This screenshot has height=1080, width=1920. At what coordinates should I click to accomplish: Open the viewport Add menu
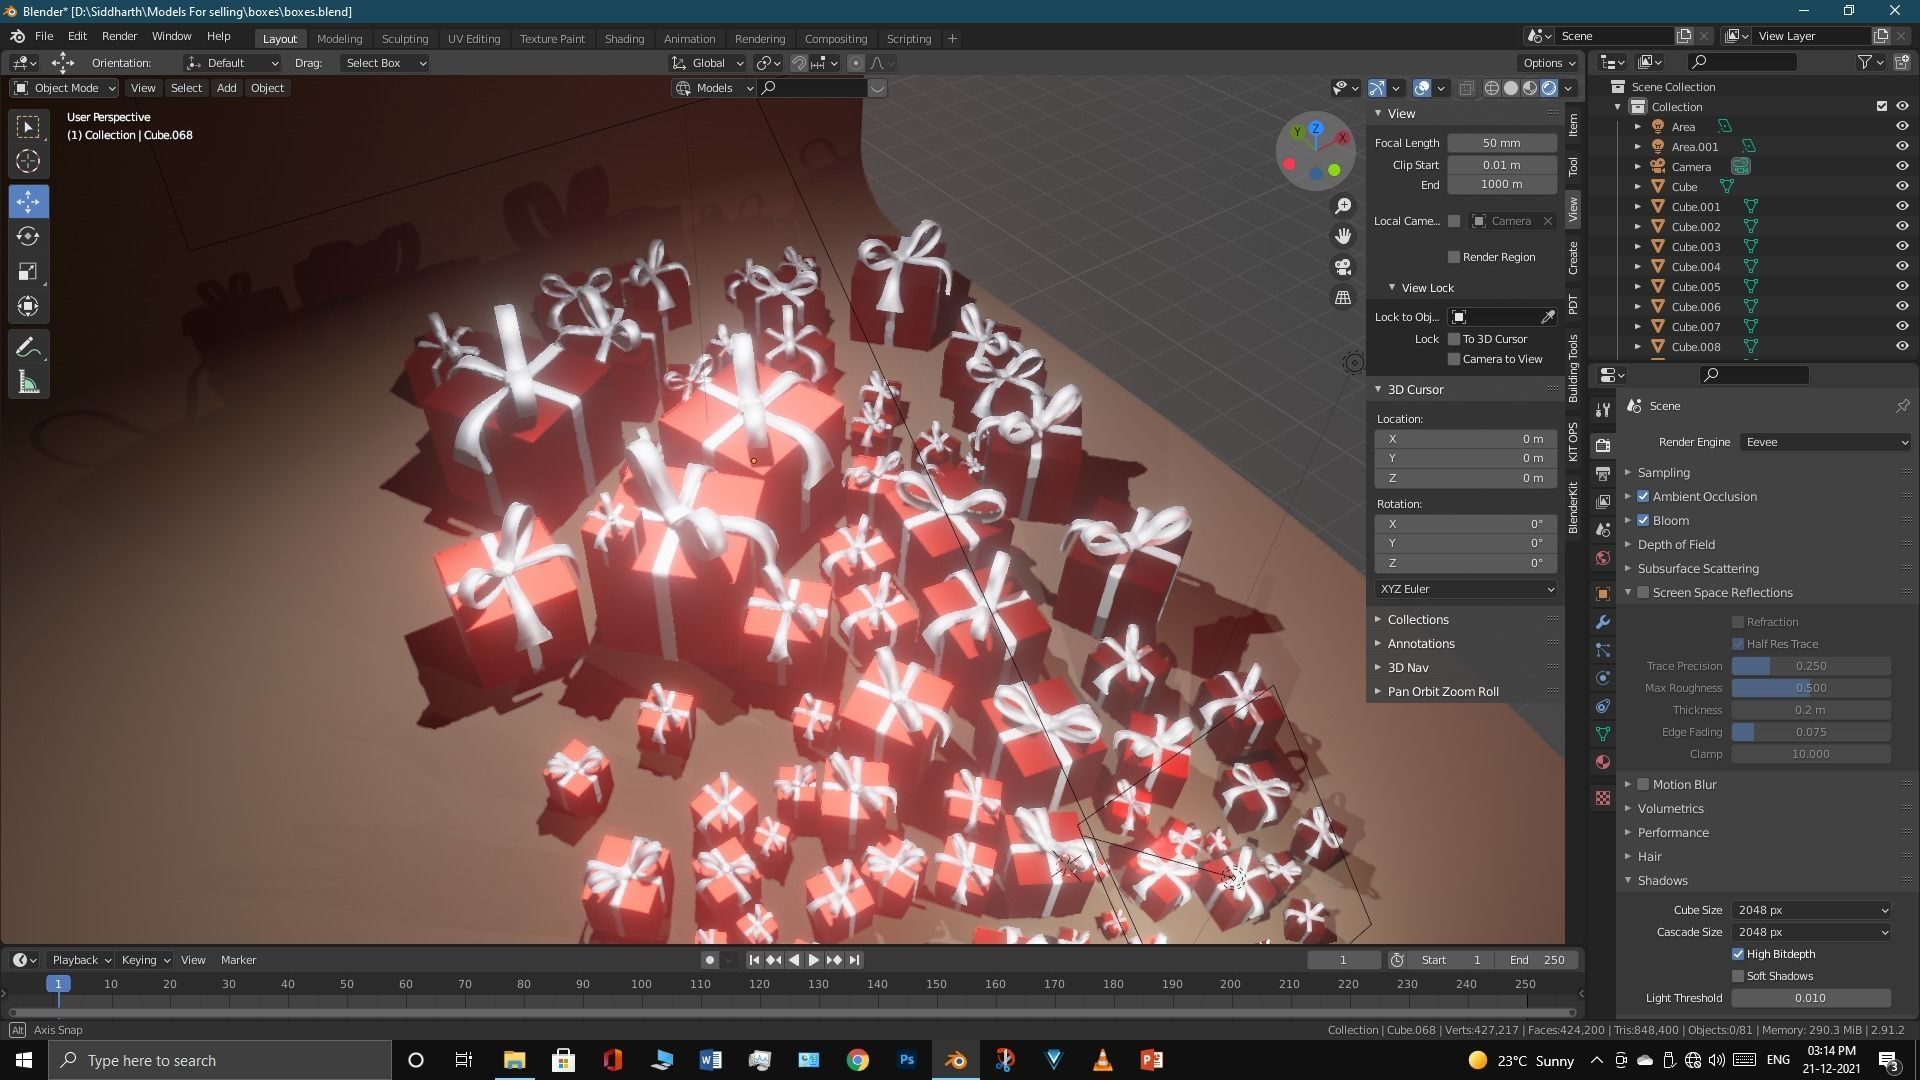(226, 88)
